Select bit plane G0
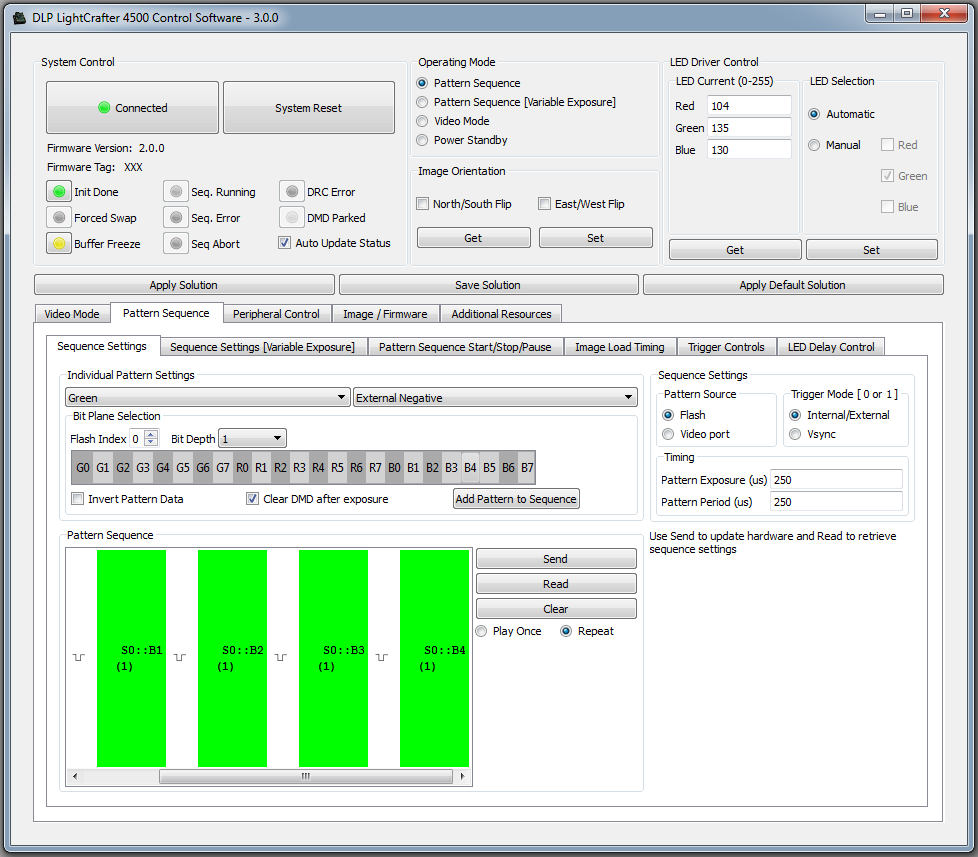Screen dimensions: 978x857 pyautogui.click(x=83, y=468)
